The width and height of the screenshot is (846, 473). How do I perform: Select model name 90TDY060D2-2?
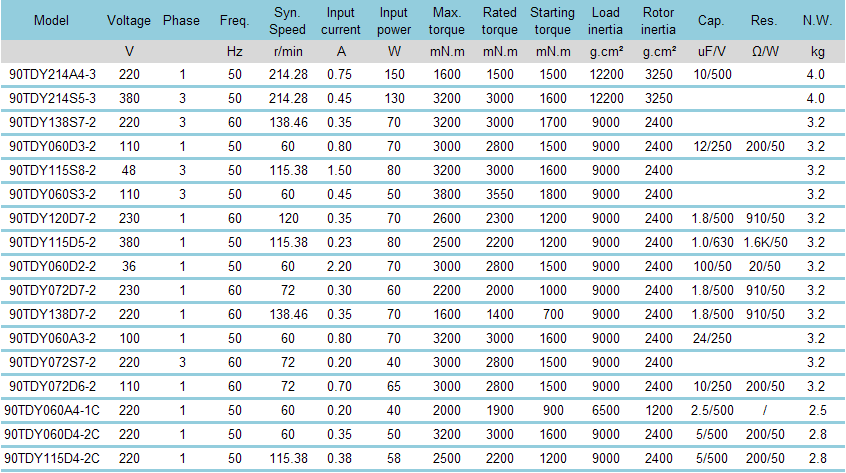pyautogui.click(x=52, y=266)
